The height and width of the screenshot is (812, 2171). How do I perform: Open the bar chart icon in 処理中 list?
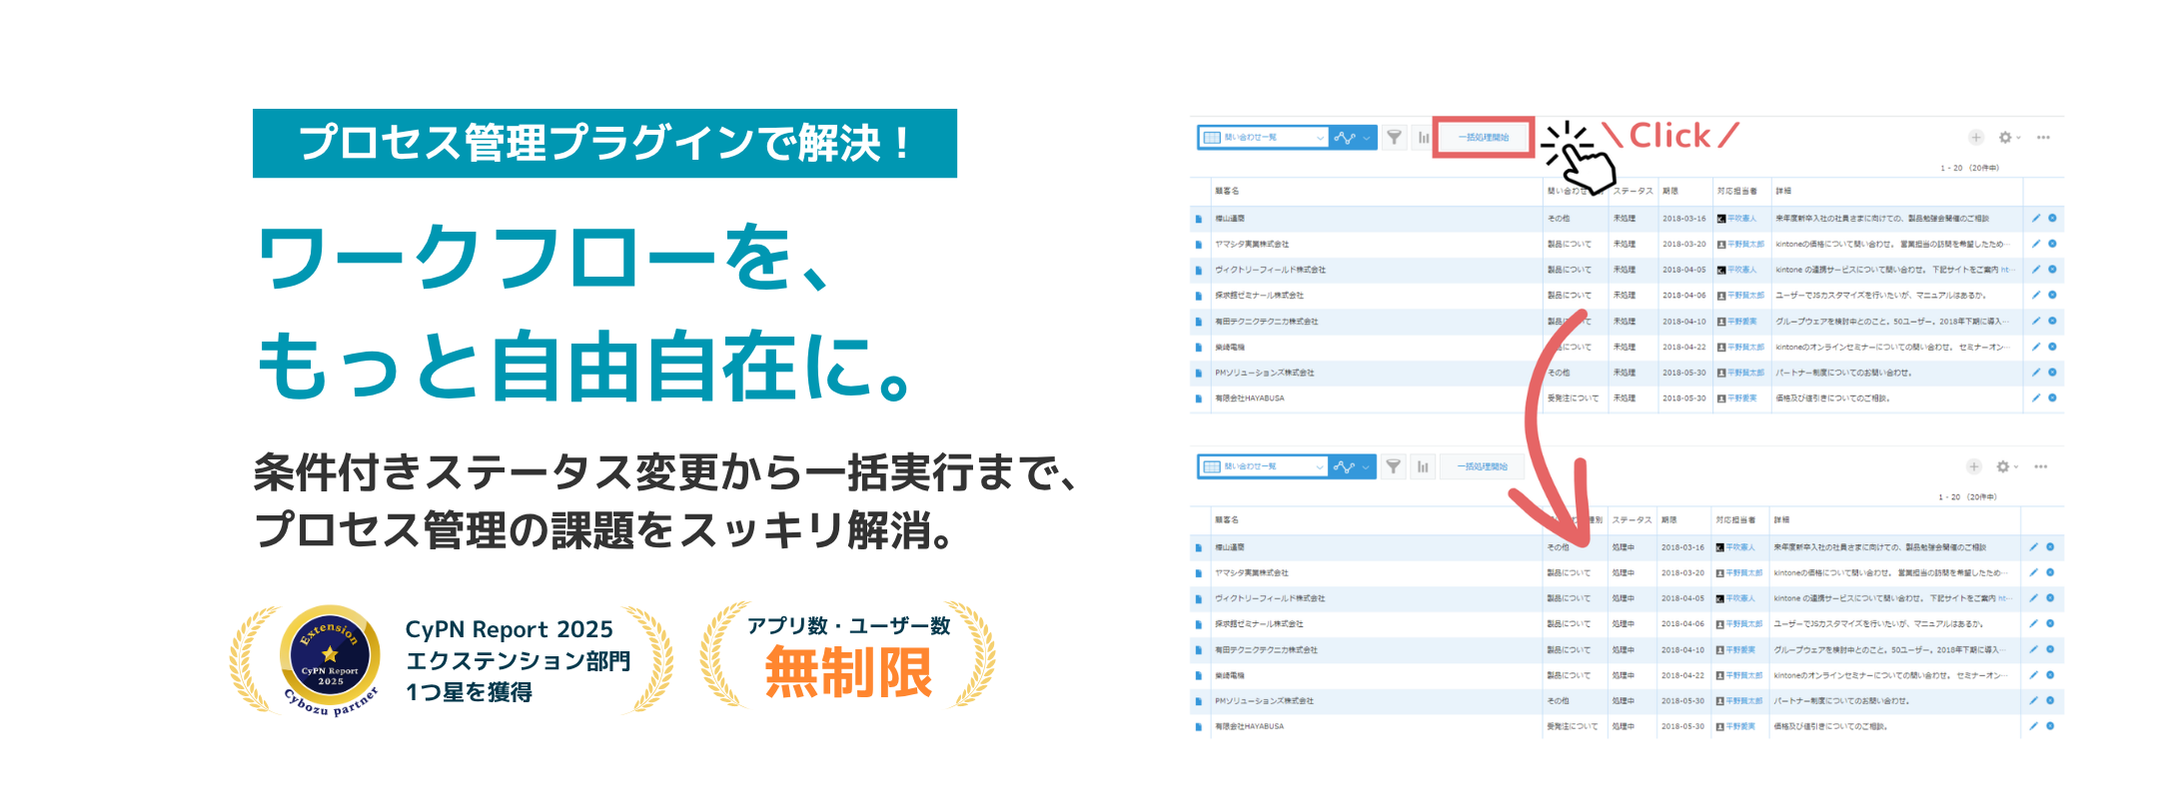1422,467
